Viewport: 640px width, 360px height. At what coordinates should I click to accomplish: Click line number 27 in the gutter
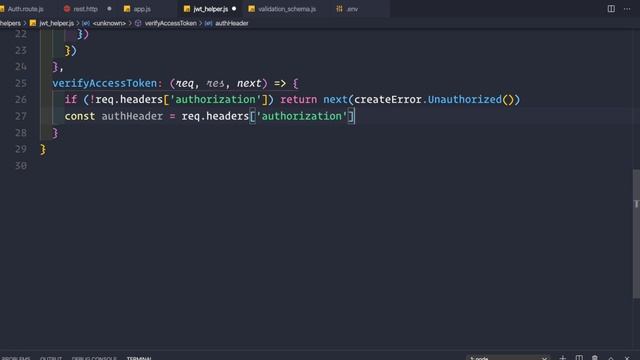coord(21,116)
